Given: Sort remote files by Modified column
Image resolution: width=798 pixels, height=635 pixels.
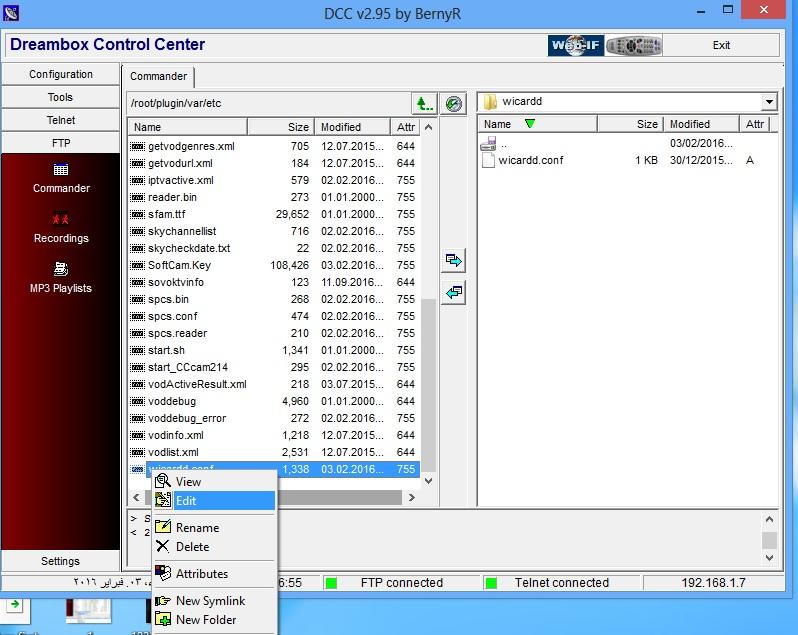Looking at the screenshot, I should [x=352, y=127].
